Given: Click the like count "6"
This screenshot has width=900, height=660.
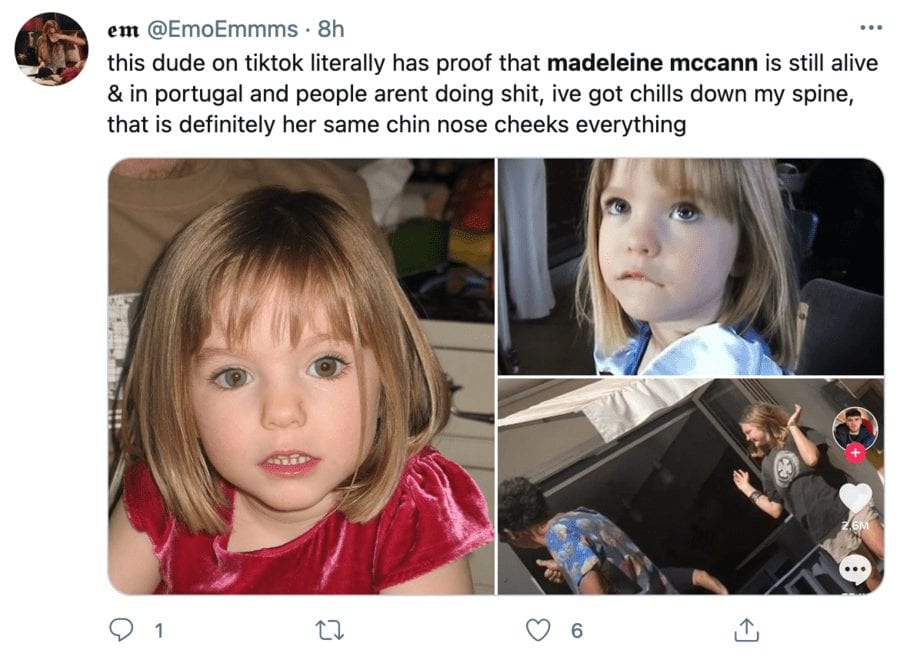Looking at the screenshot, I should click(576, 631).
